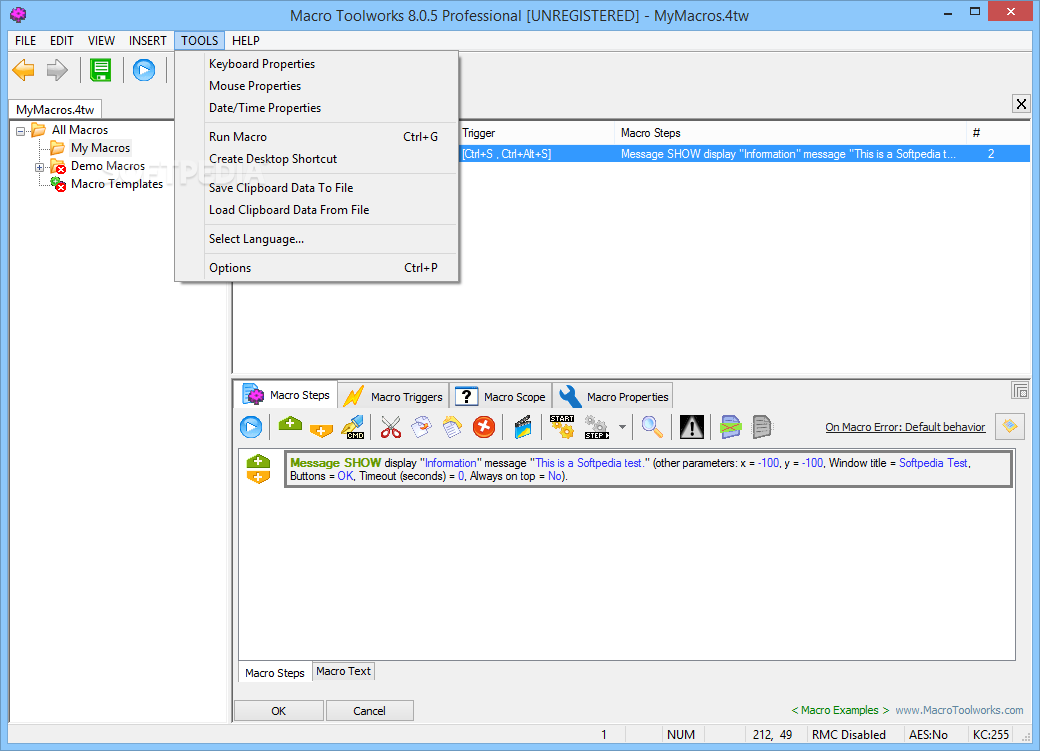Click the STEP gears debug icon

596,427
